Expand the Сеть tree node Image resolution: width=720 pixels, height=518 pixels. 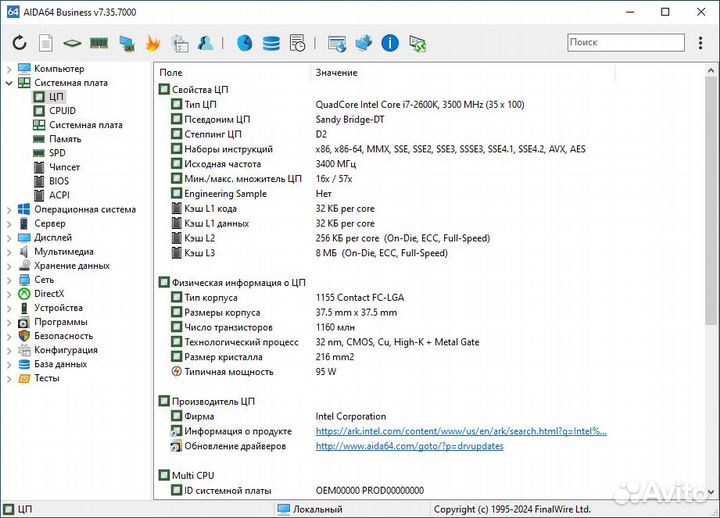(x=9, y=280)
